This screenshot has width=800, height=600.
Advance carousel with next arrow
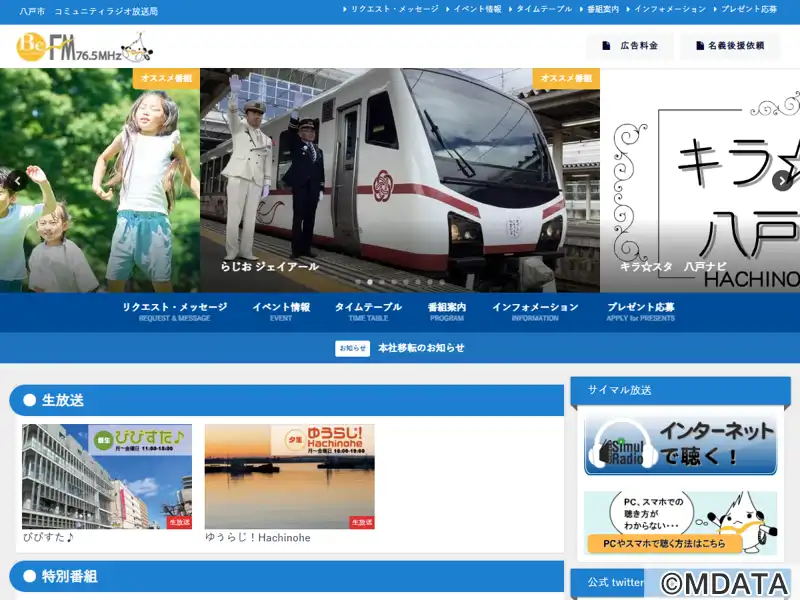(782, 181)
